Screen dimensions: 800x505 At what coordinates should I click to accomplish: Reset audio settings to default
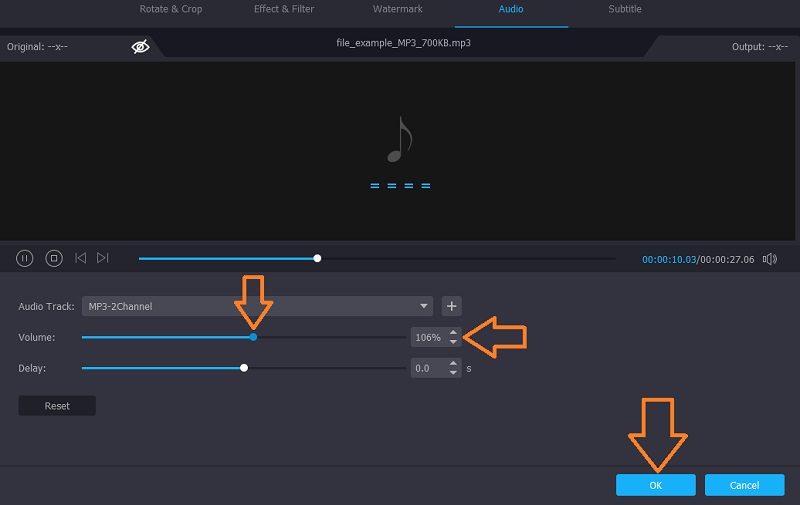(x=57, y=406)
